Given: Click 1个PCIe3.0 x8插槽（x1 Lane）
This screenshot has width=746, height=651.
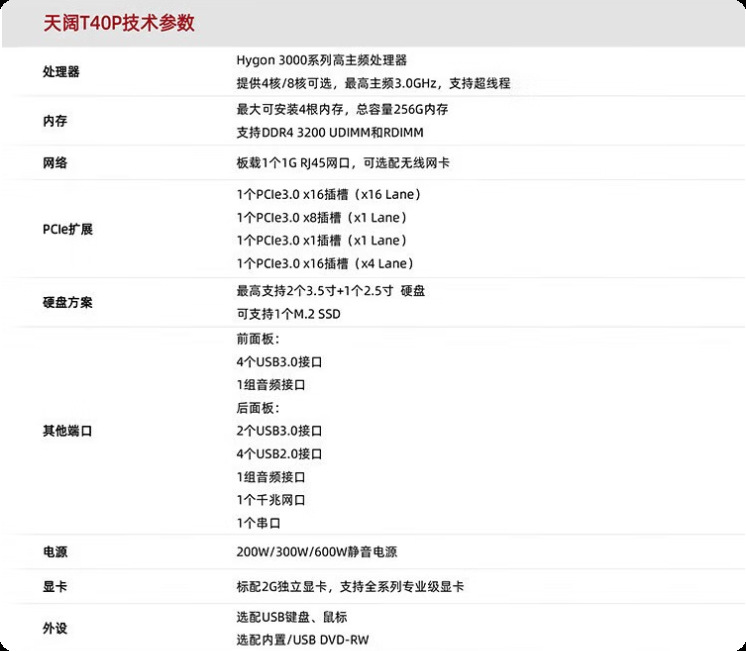Looking at the screenshot, I should (322, 217).
